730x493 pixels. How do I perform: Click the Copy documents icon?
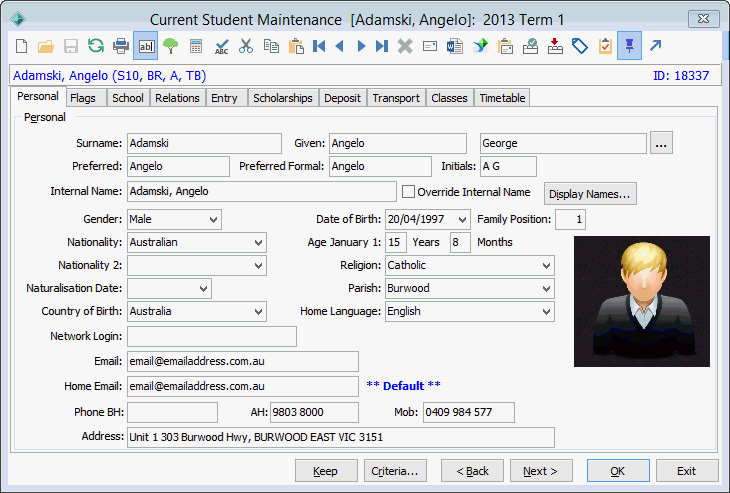[271, 46]
